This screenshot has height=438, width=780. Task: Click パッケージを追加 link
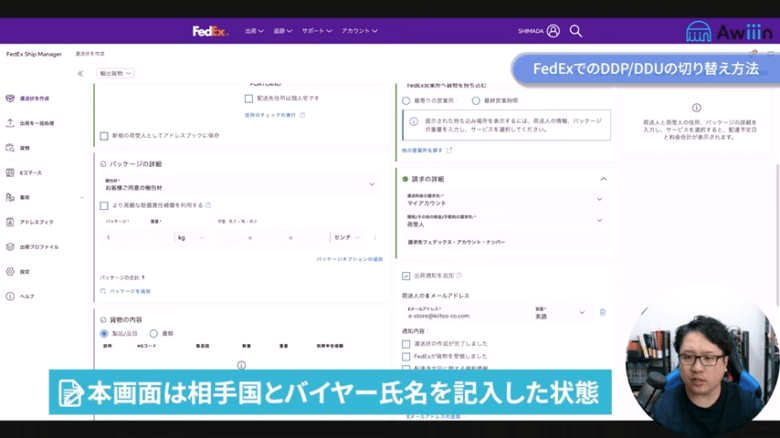(x=130, y=291)
